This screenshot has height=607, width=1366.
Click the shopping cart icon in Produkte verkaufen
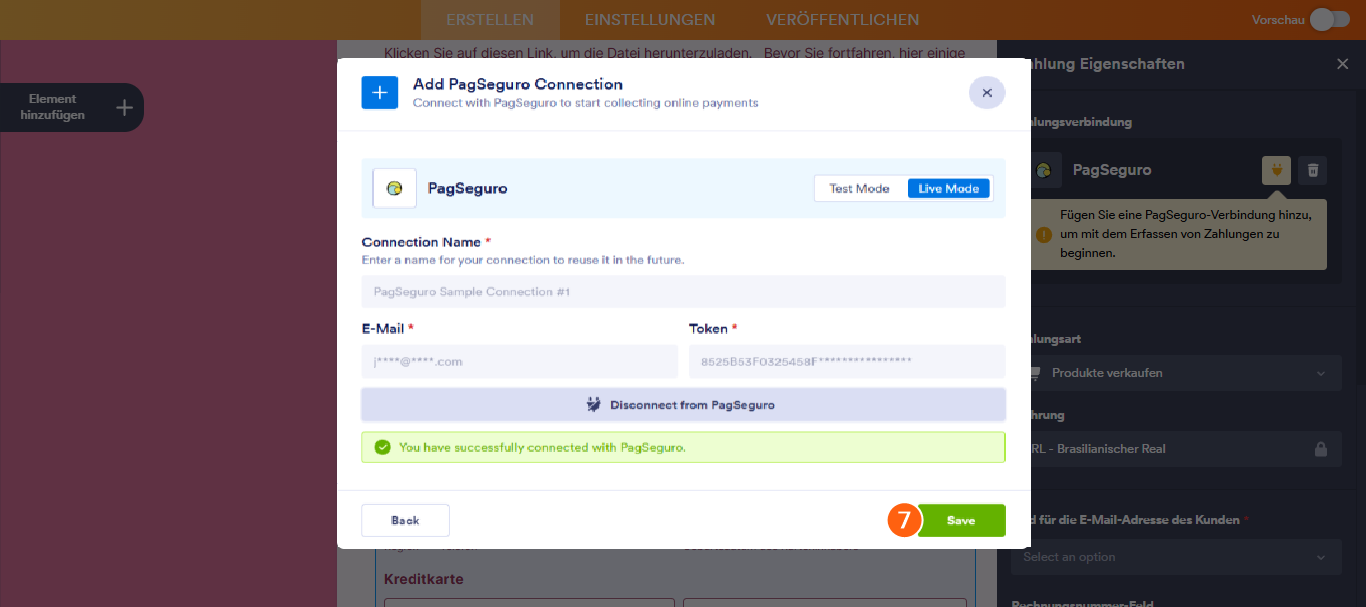click(x=1036, y=372)
